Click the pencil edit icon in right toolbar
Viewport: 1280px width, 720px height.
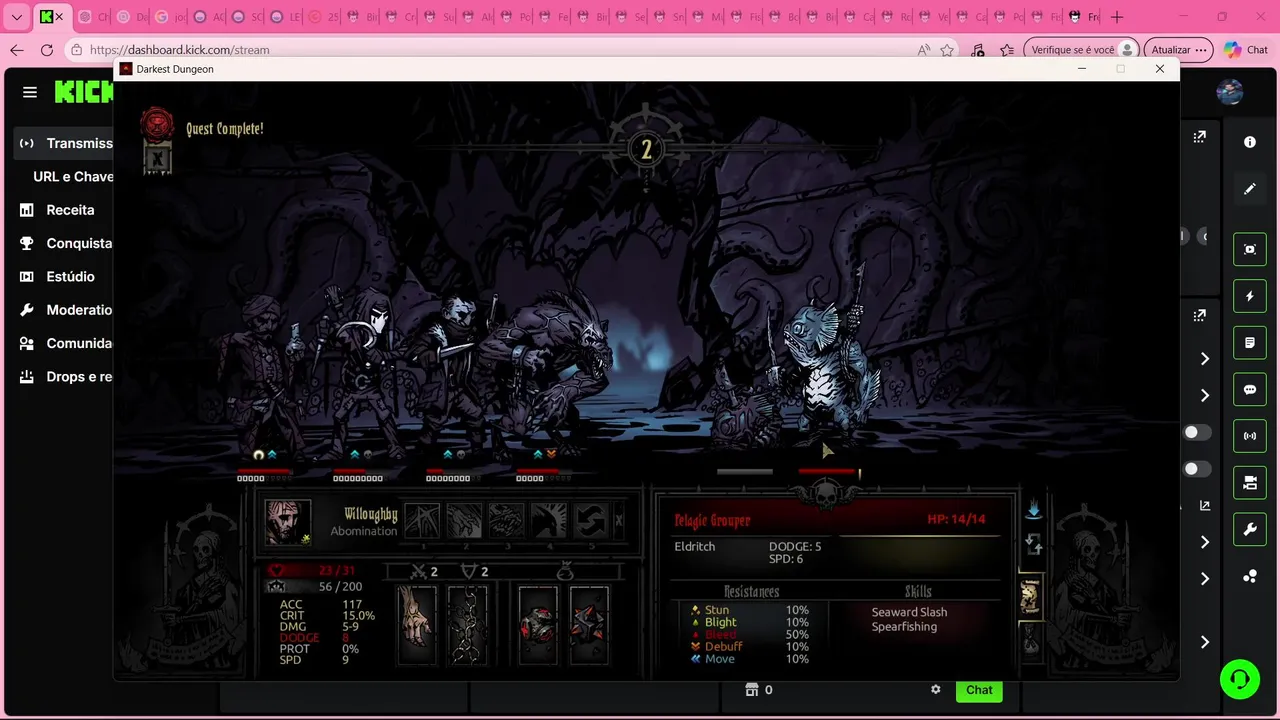(1250, 188)
